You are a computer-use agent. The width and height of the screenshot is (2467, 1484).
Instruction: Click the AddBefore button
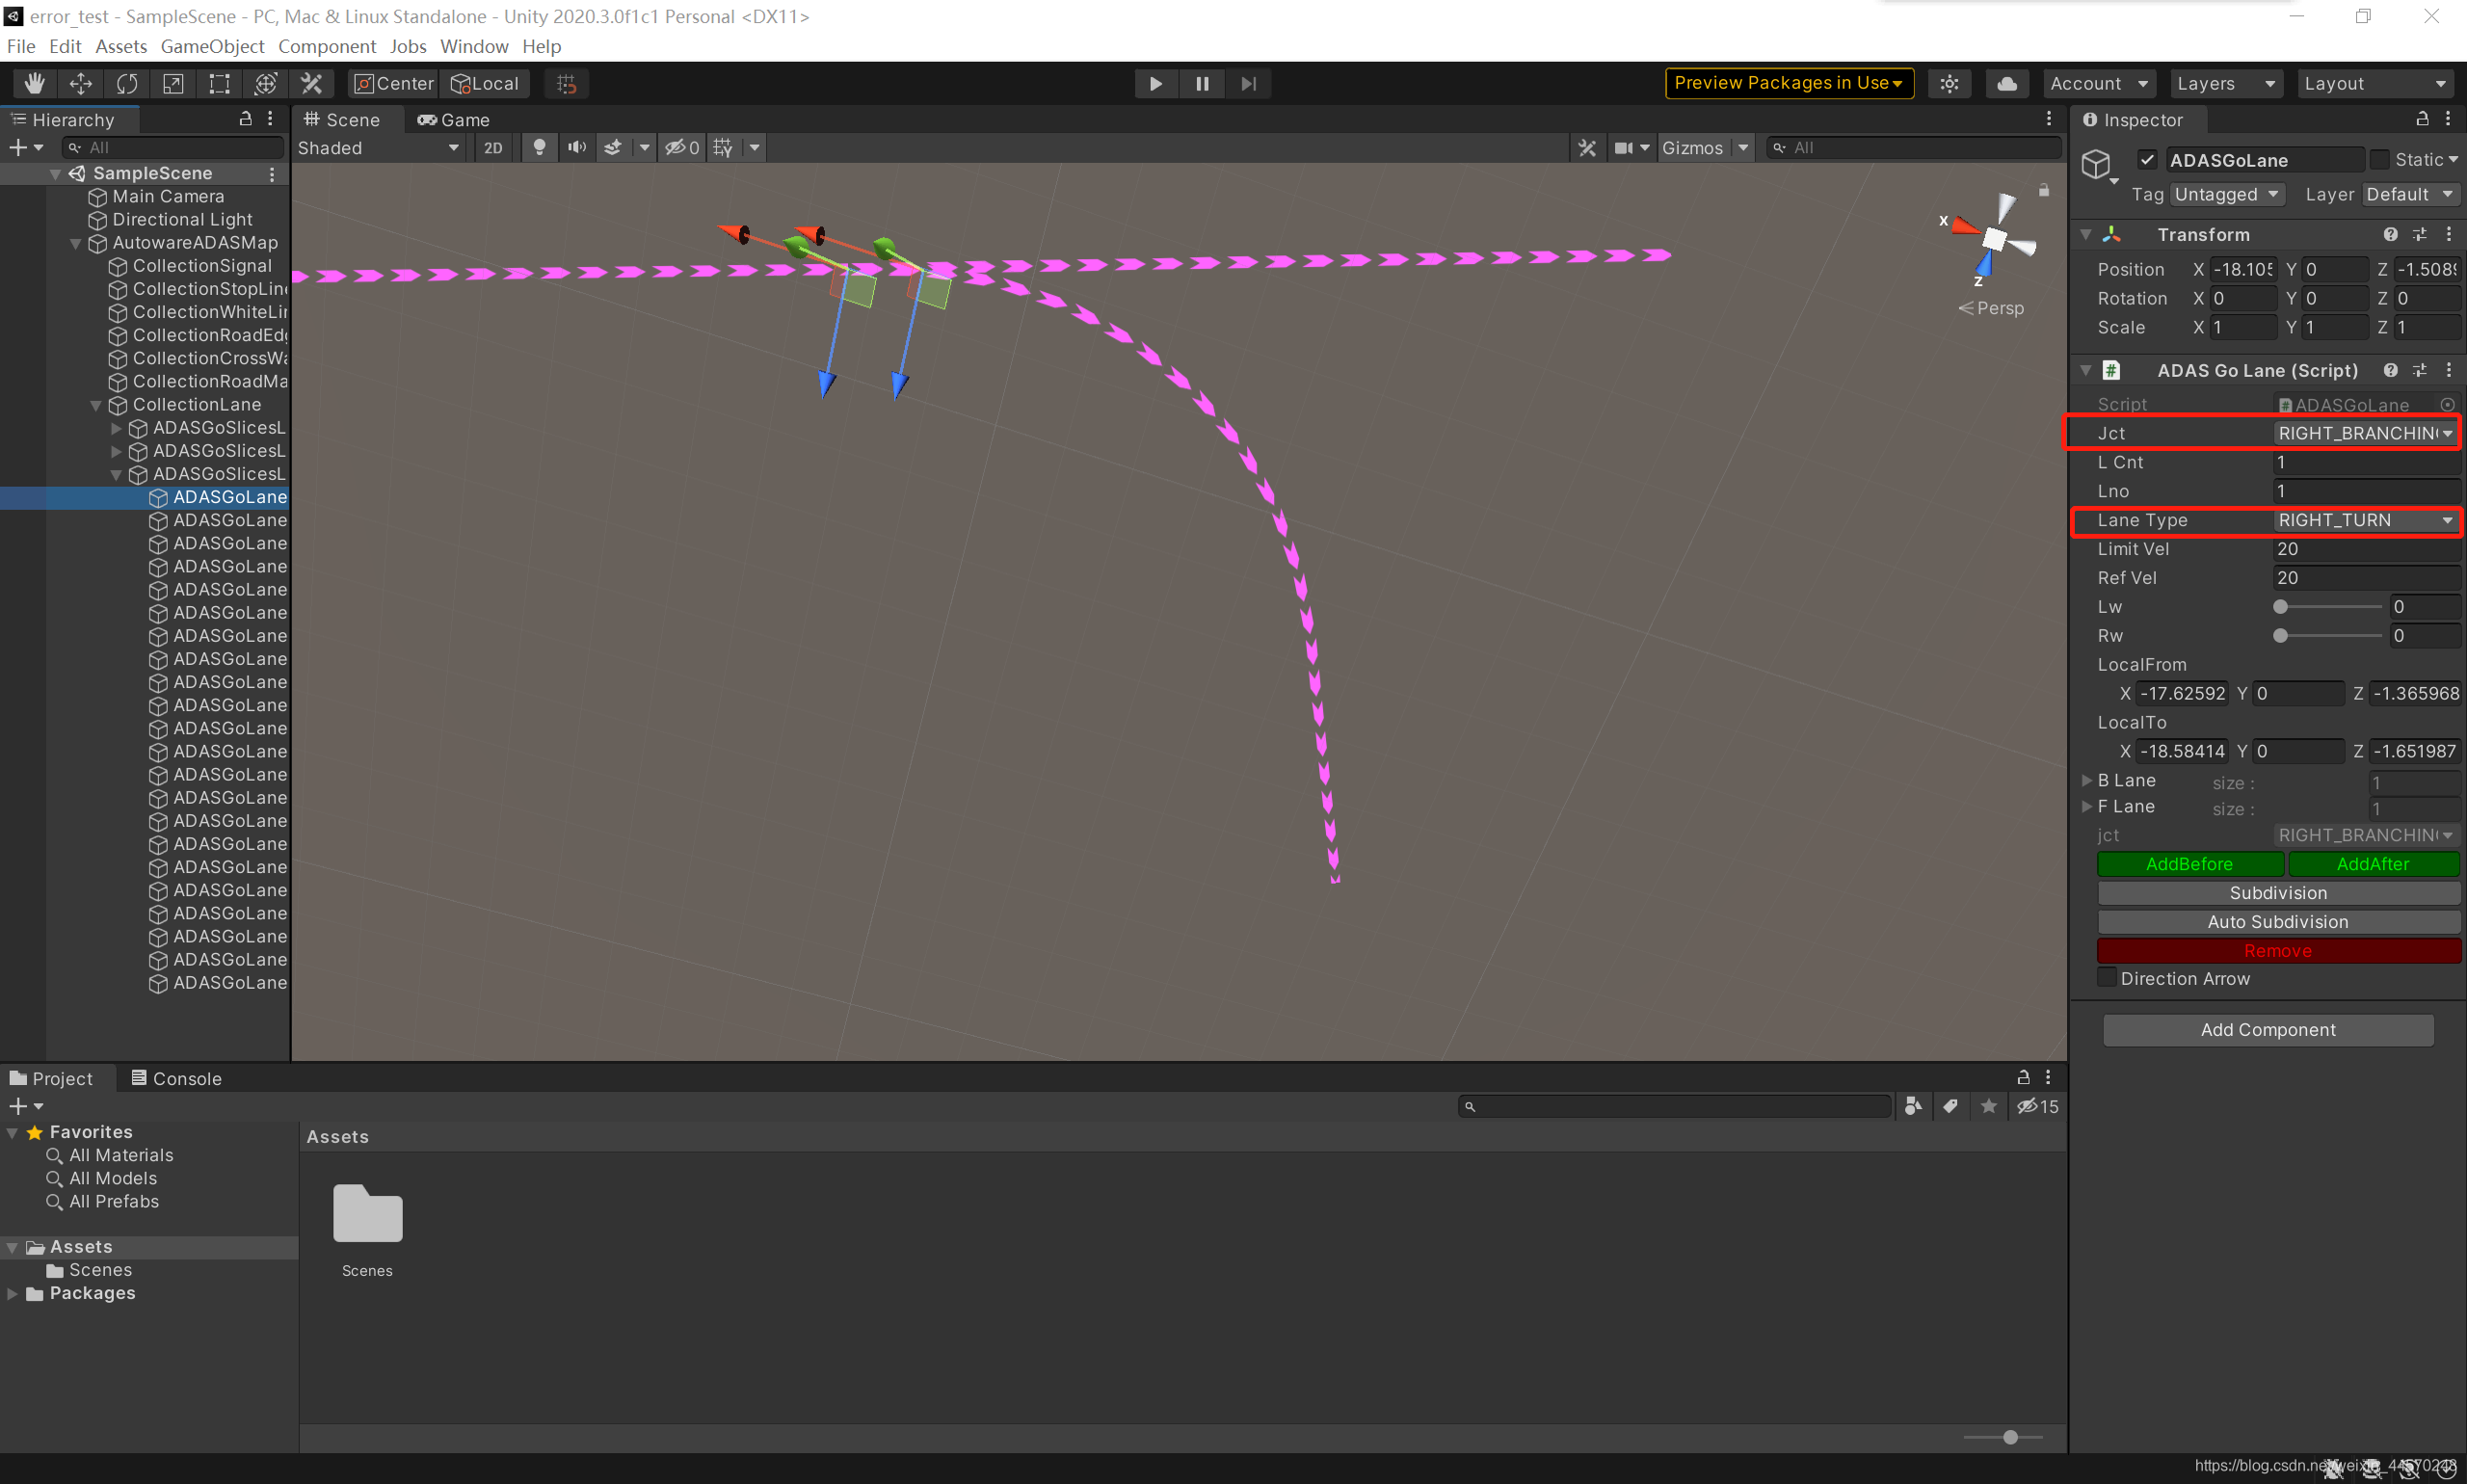pyautogui.click(x=2189, y=864)
